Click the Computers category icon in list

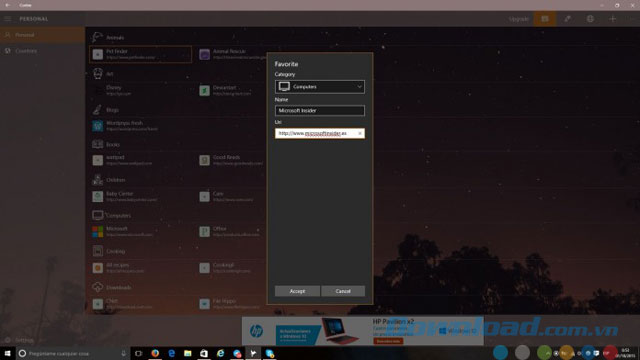pos(98,215)
